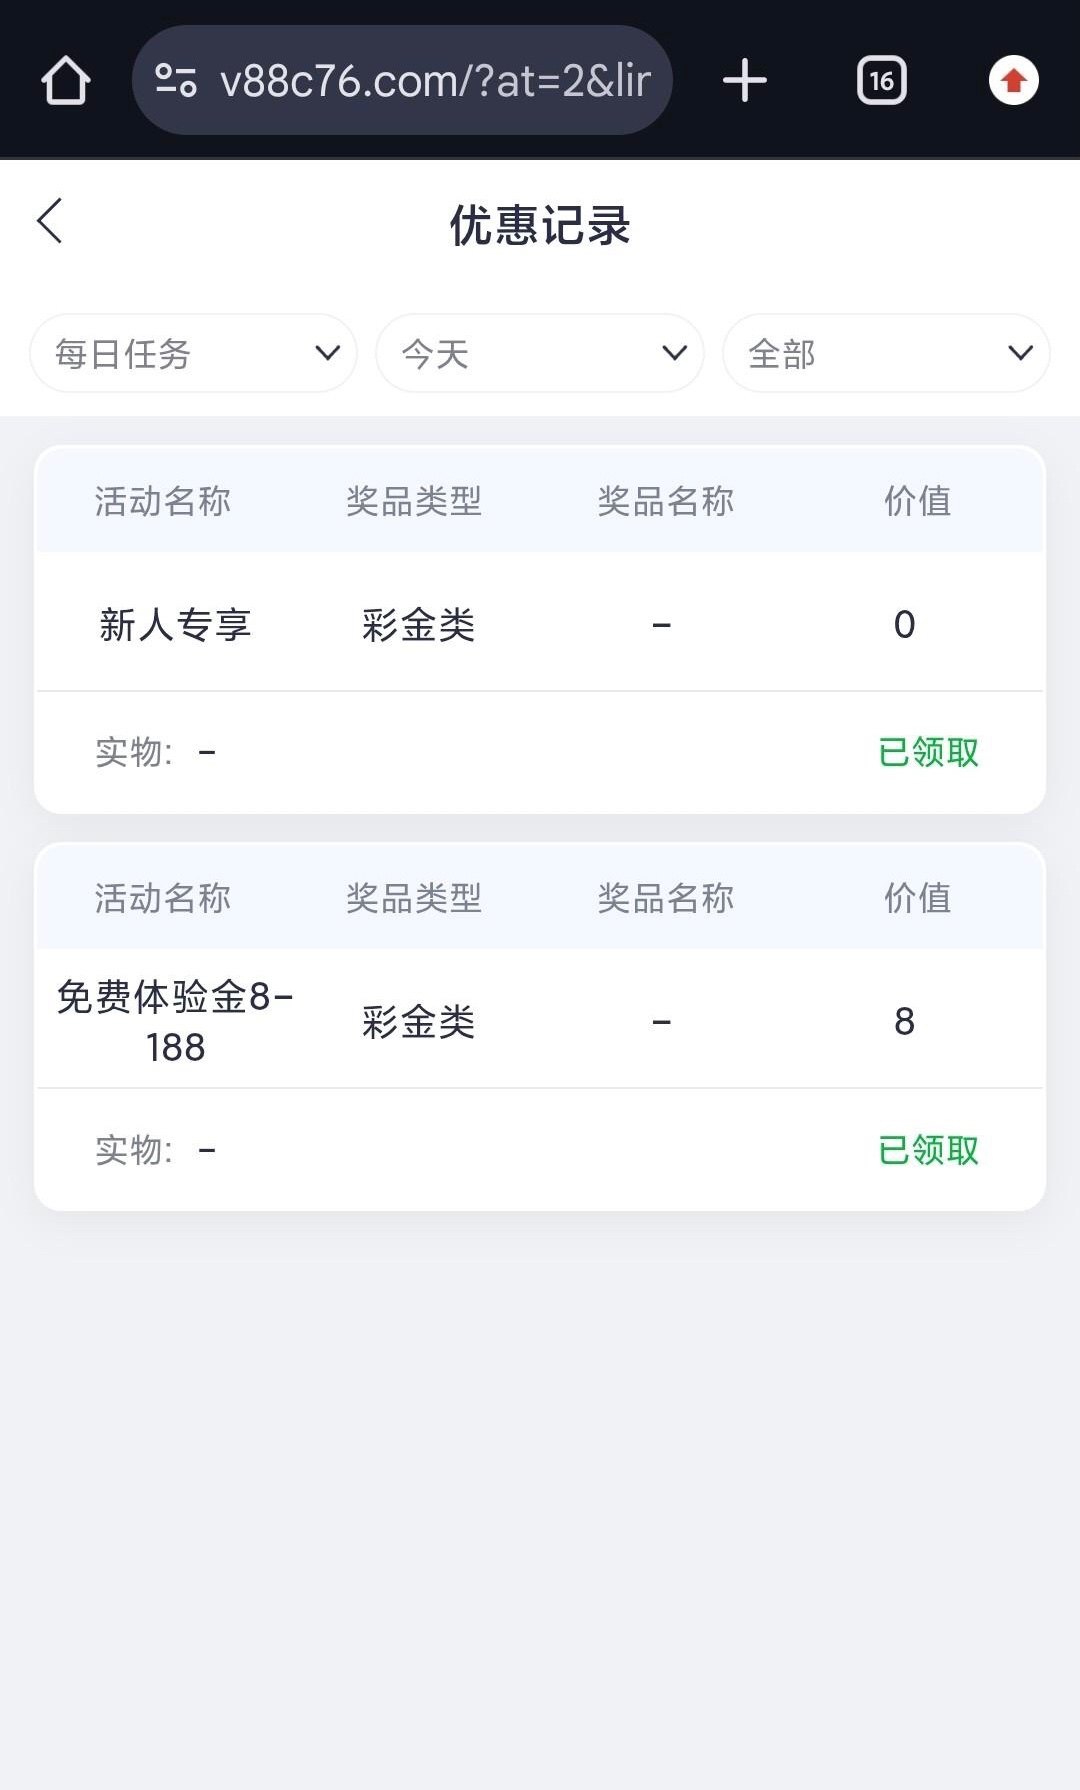The image size is (1080, 1790).
Task: Tap 已领取 status in 新人专享 card
Action: [928, 752]
